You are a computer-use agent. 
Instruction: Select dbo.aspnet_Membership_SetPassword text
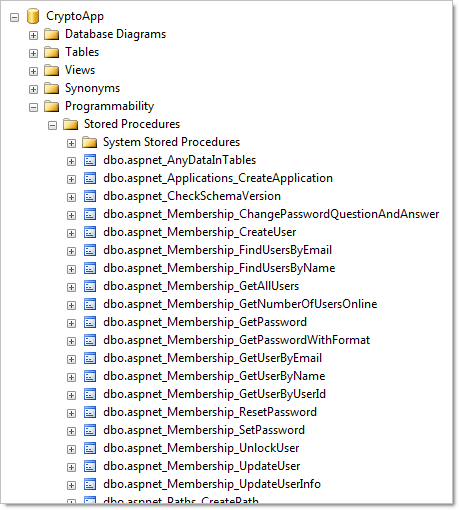(x=204, y=430)
